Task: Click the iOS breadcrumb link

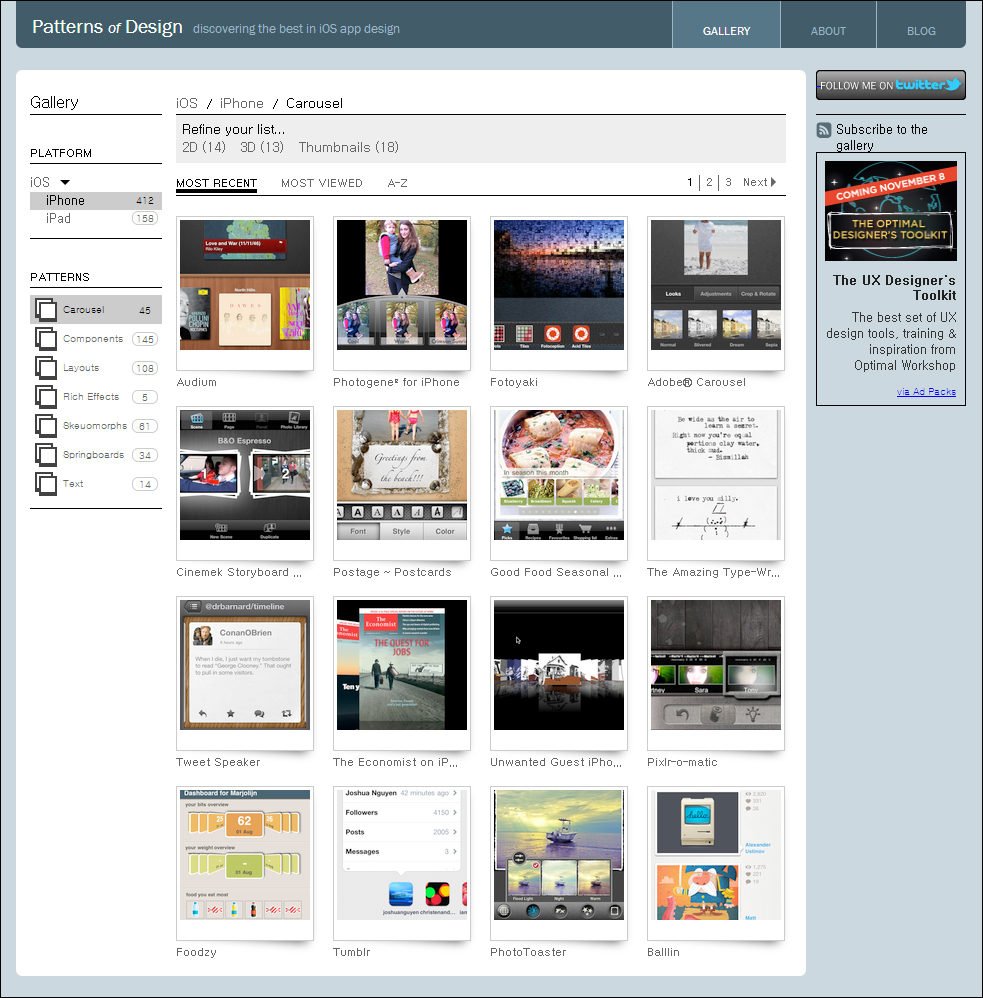Action: point(187,103)
